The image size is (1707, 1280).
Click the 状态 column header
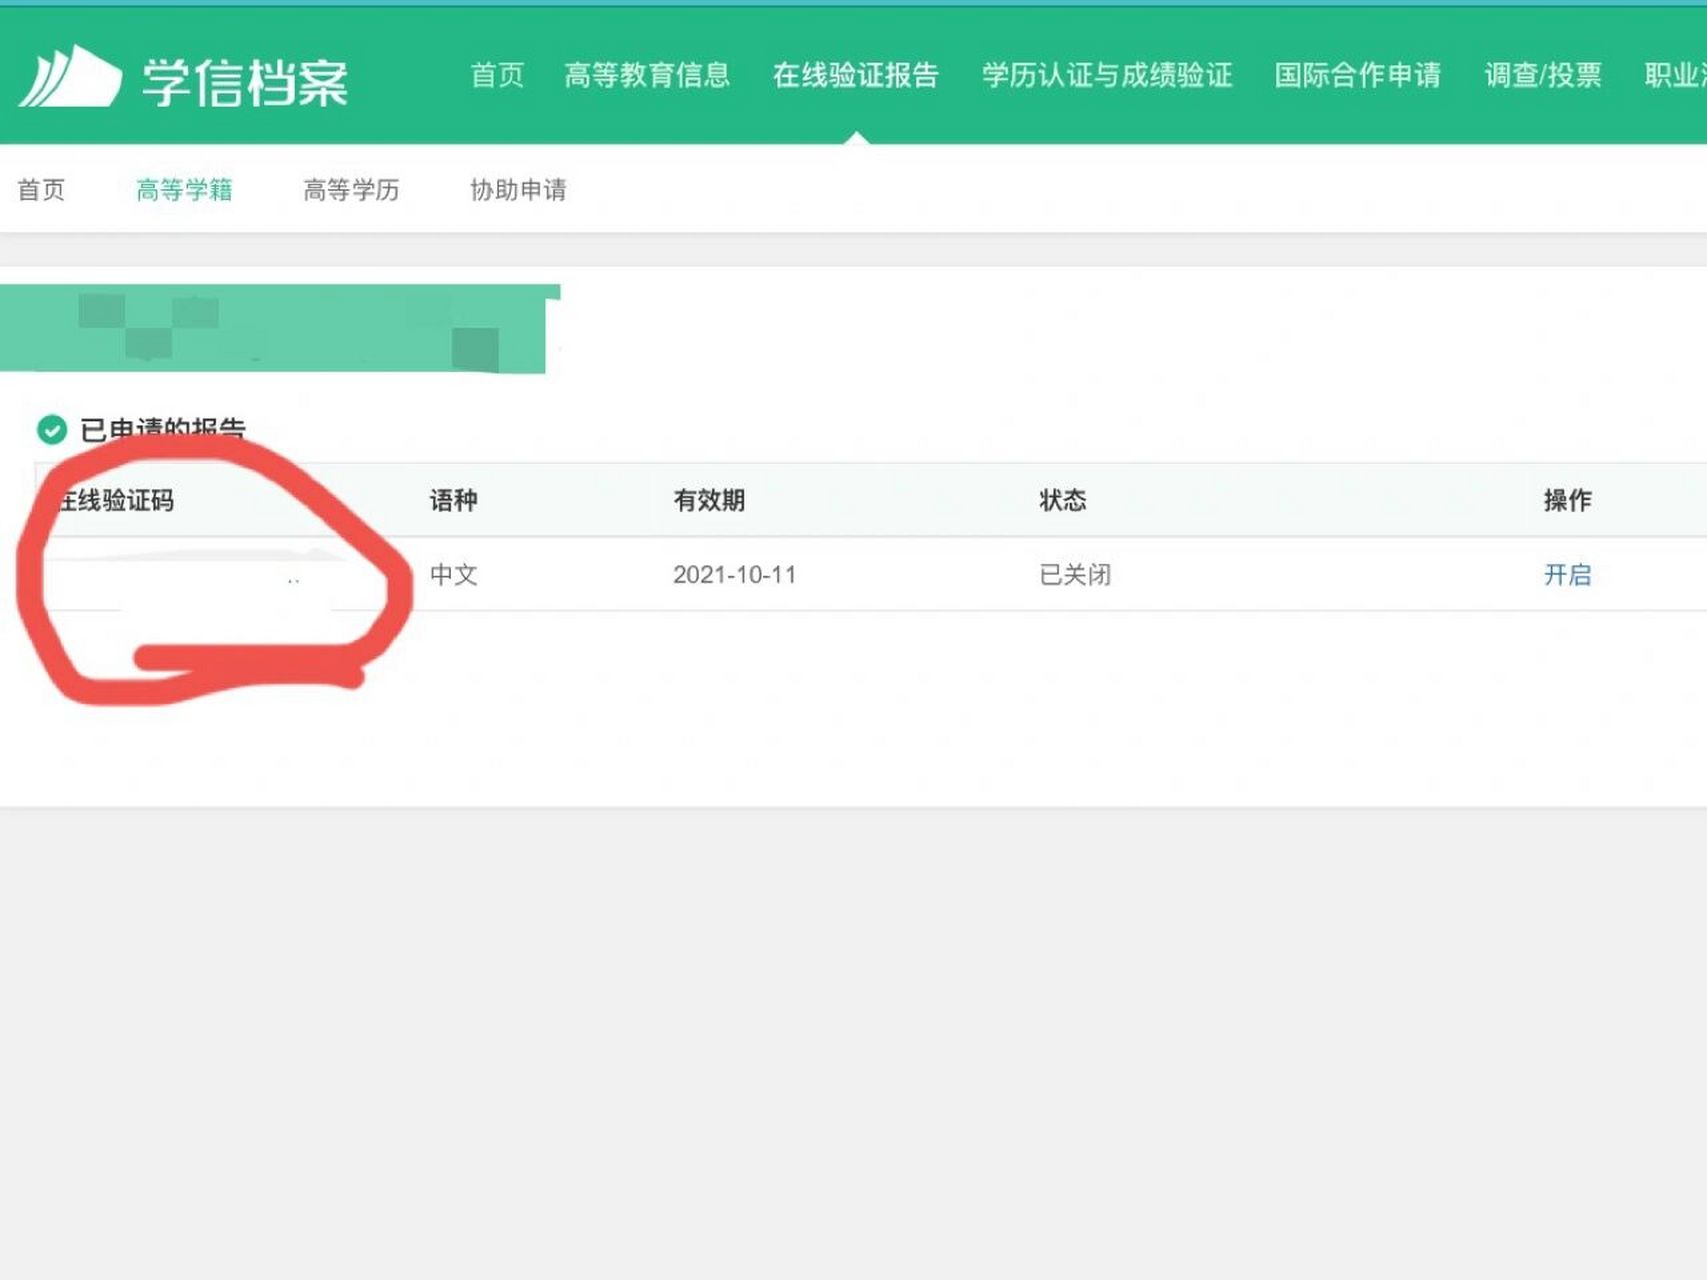tap(1063, 500)
